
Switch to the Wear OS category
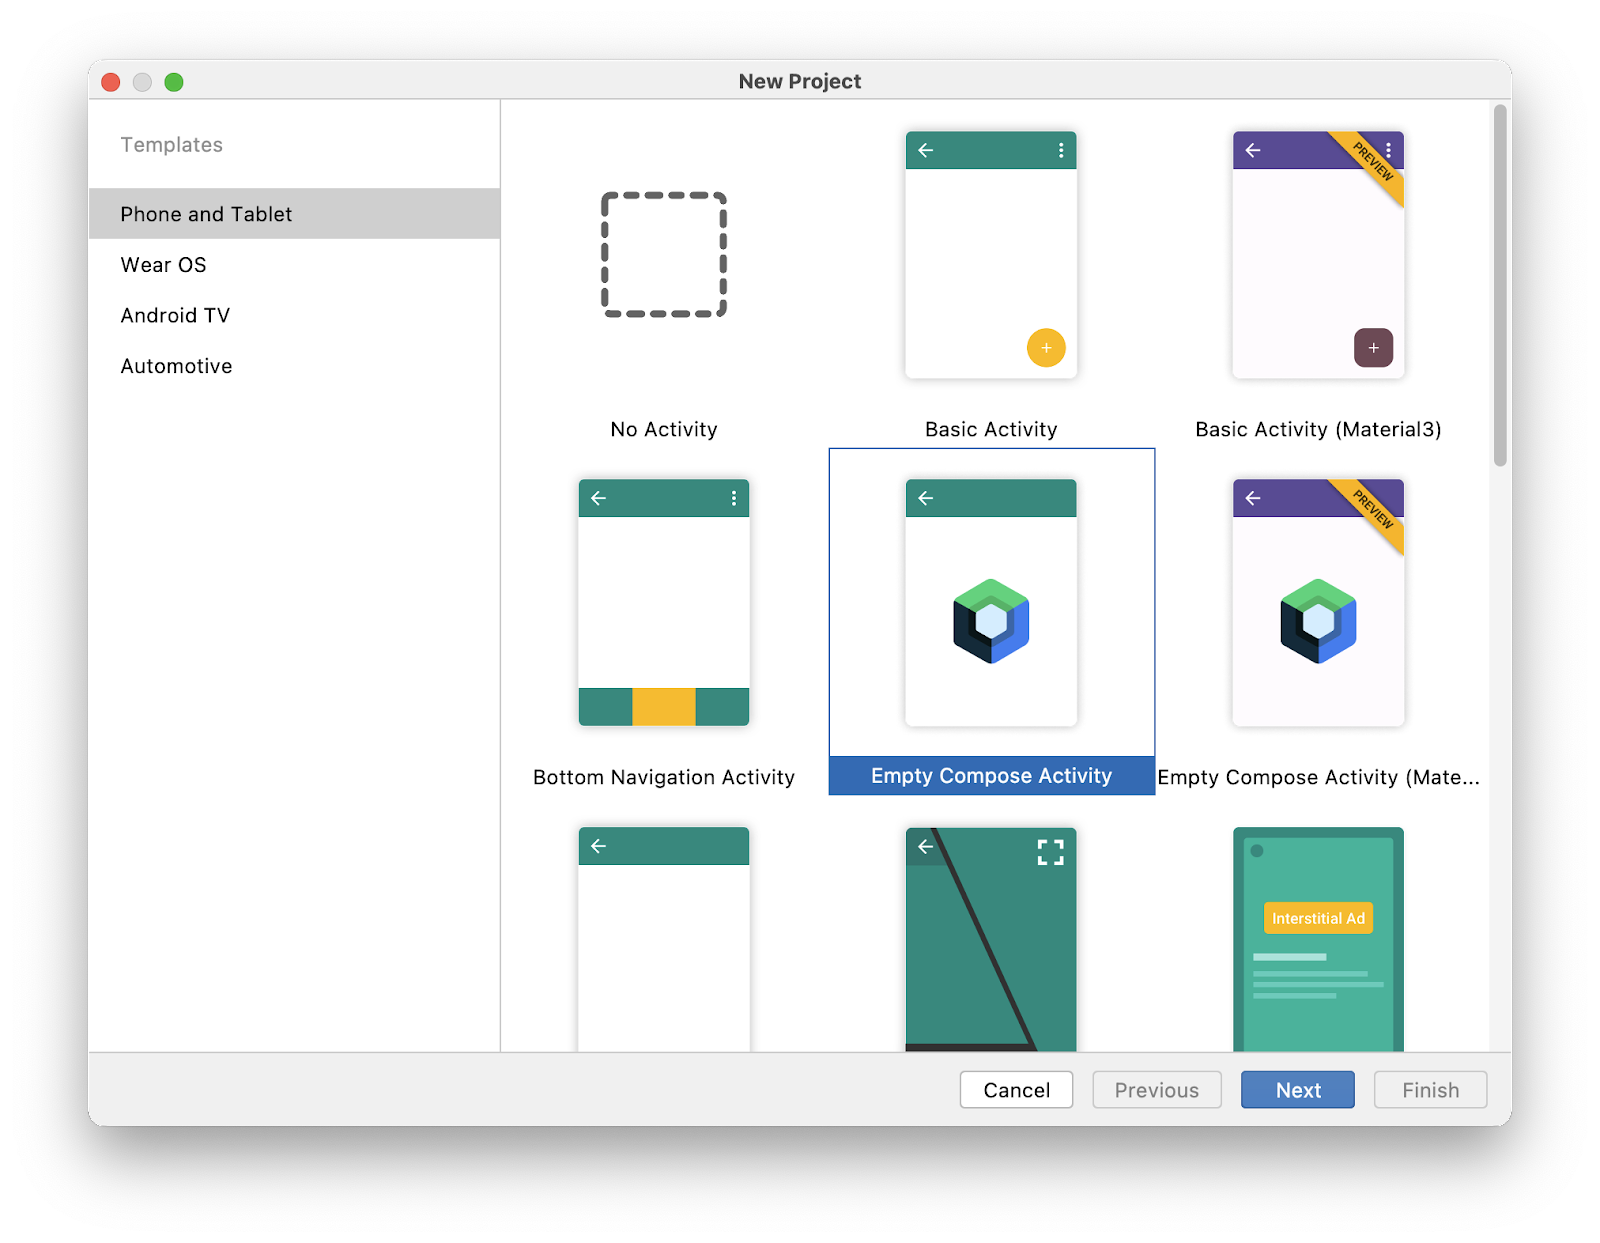coord(163,264)
